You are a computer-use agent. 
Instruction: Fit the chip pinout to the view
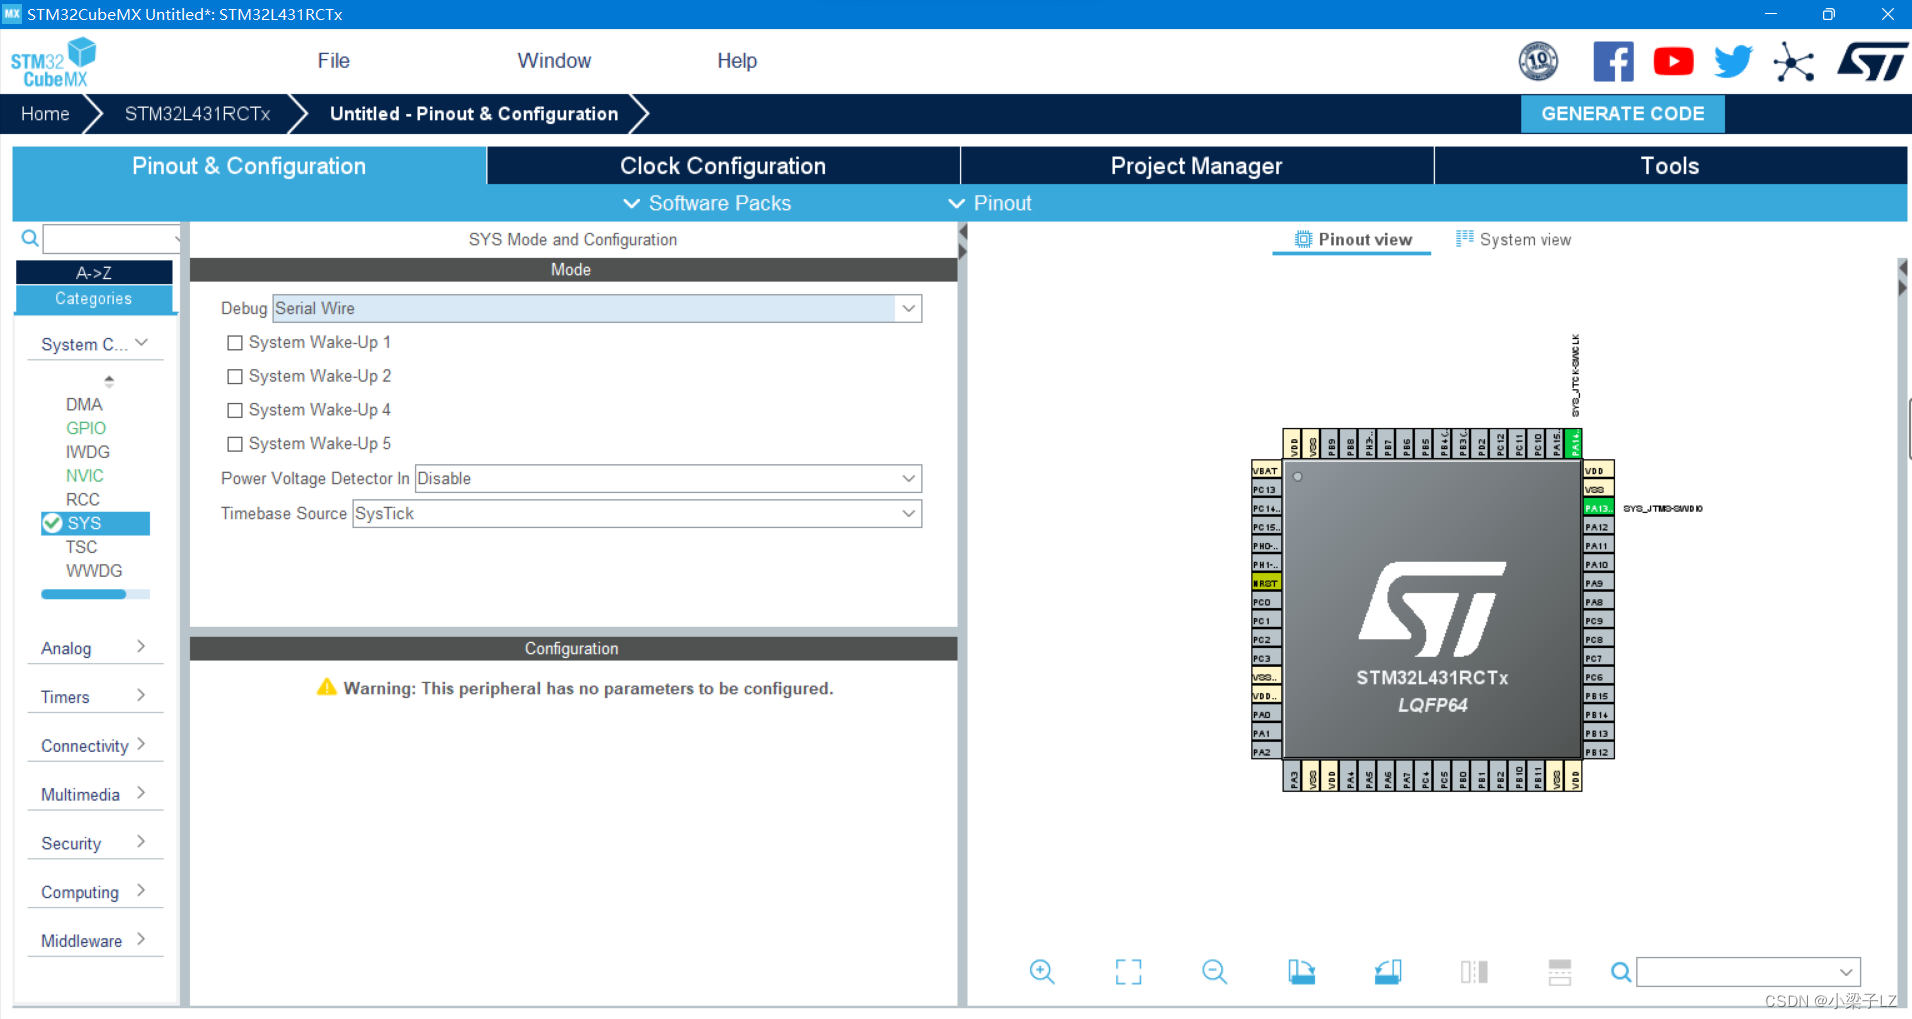[1128, 971]
